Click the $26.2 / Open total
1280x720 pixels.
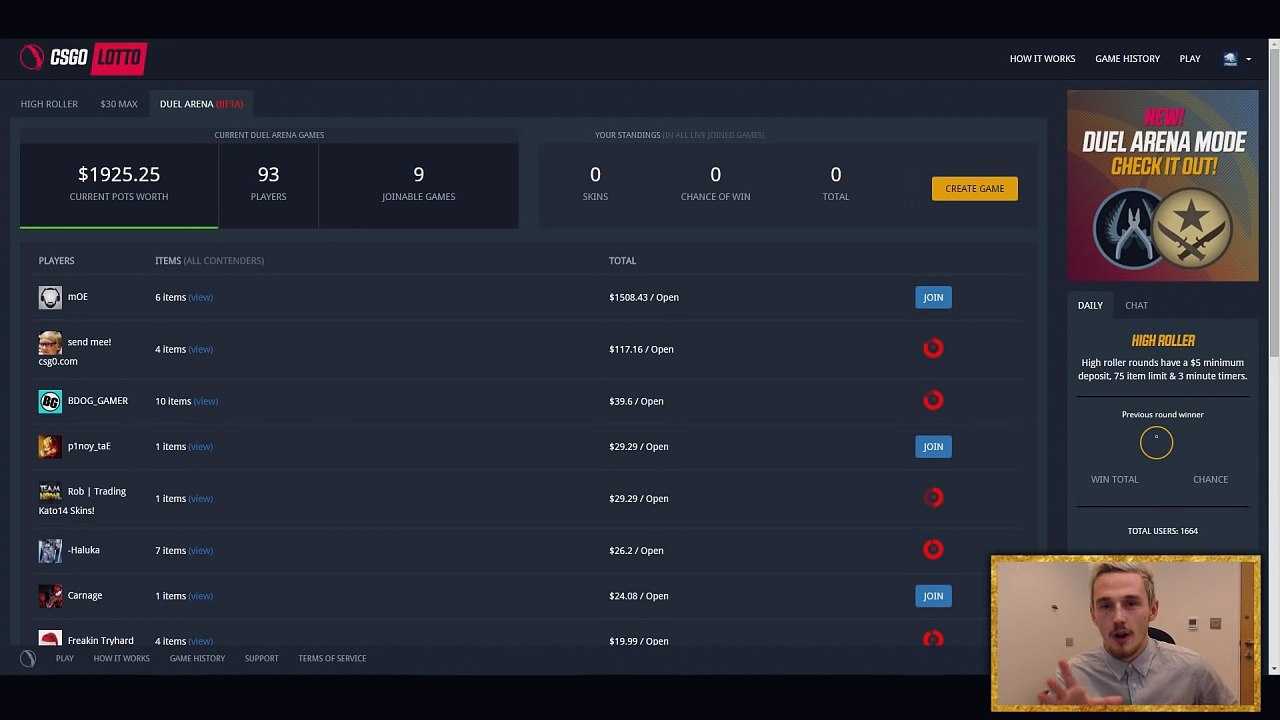[636, 550]
